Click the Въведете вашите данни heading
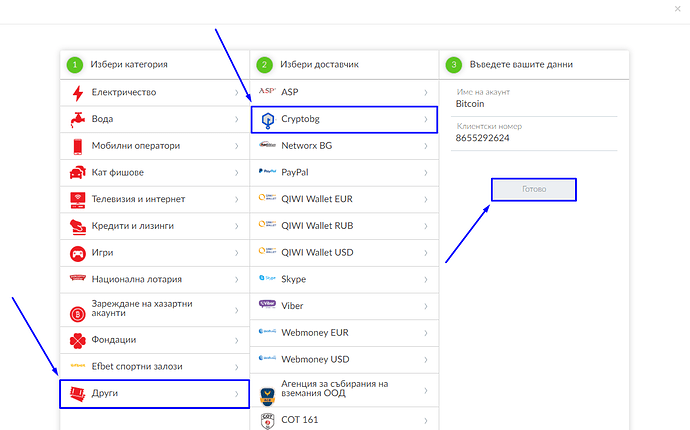This screenshot has width=690, height=430. click(x=521, y=64)
